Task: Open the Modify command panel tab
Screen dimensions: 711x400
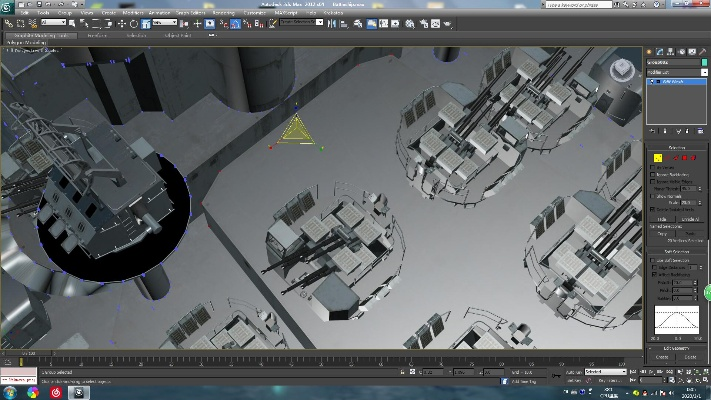Action: 661,51
